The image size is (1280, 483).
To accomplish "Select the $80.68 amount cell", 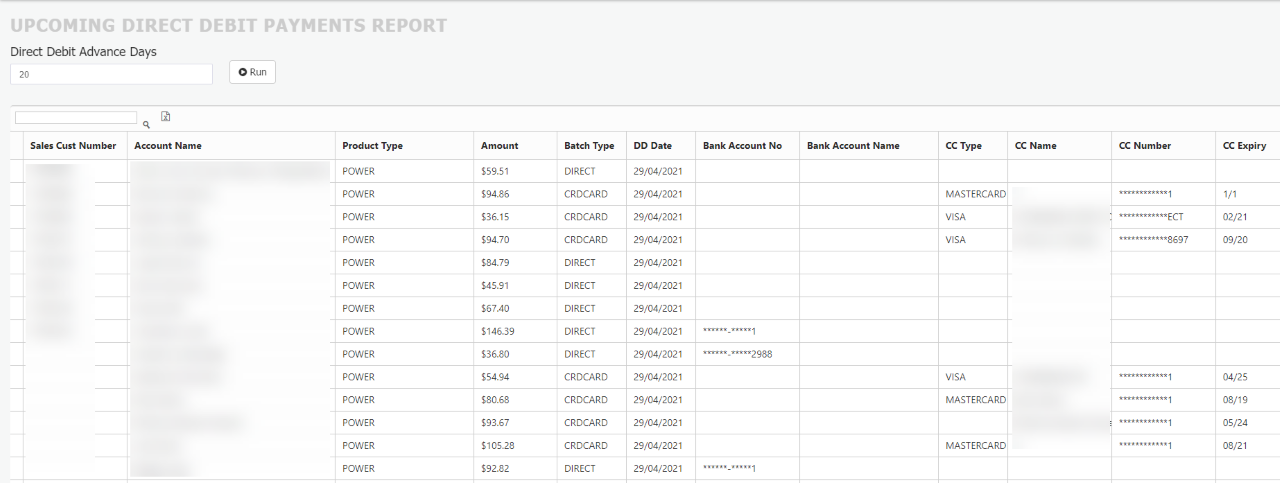I will [495, 400].
